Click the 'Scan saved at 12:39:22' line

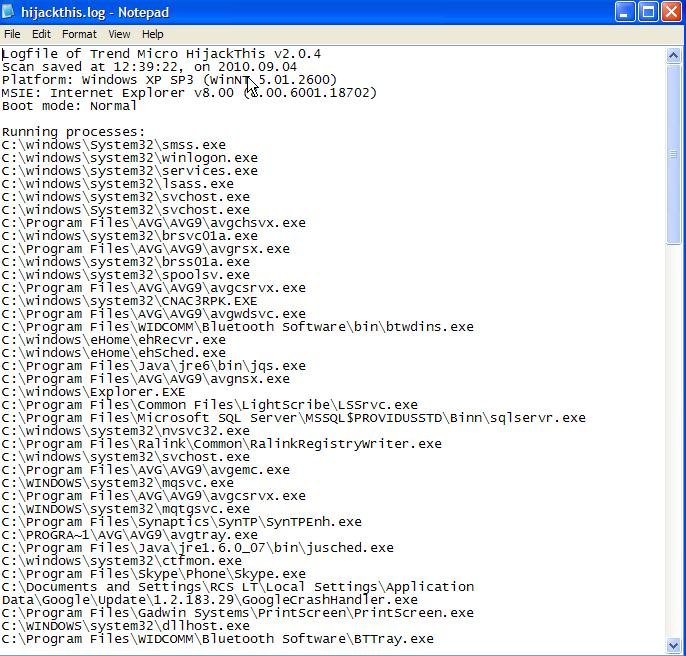(149, 67)
